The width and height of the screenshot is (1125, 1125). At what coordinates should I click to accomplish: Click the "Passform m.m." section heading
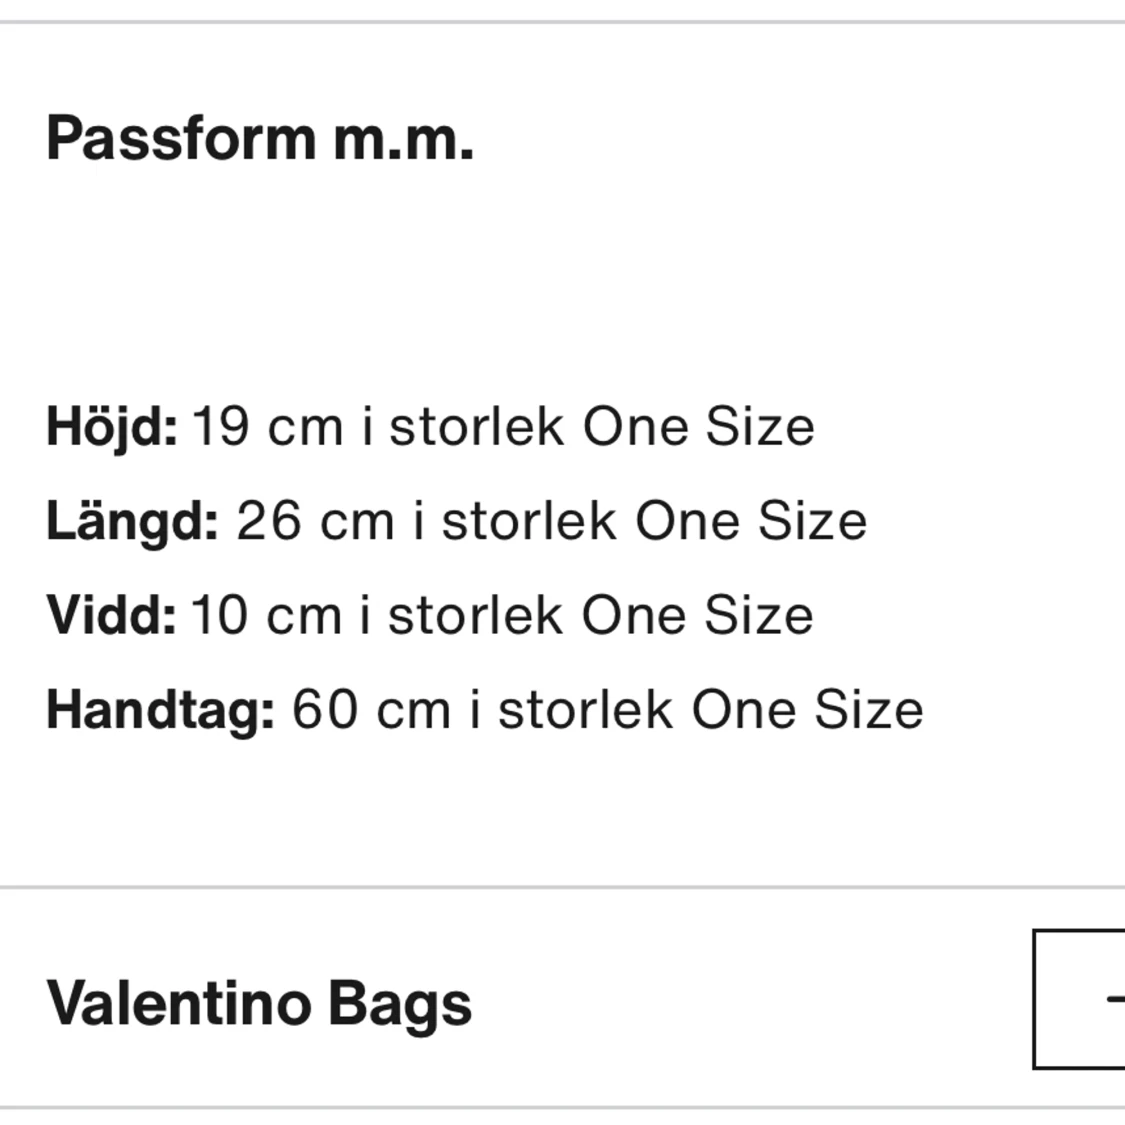pos(260,138)
